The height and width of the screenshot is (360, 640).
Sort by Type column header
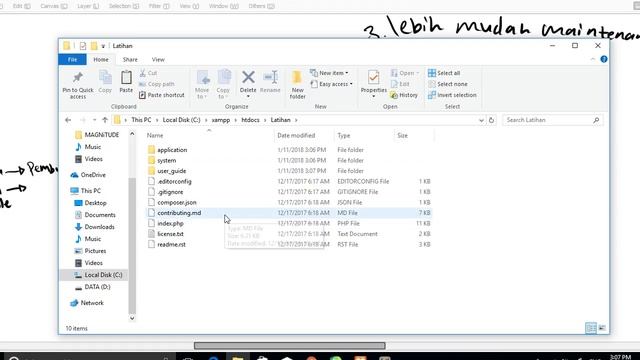344,136
